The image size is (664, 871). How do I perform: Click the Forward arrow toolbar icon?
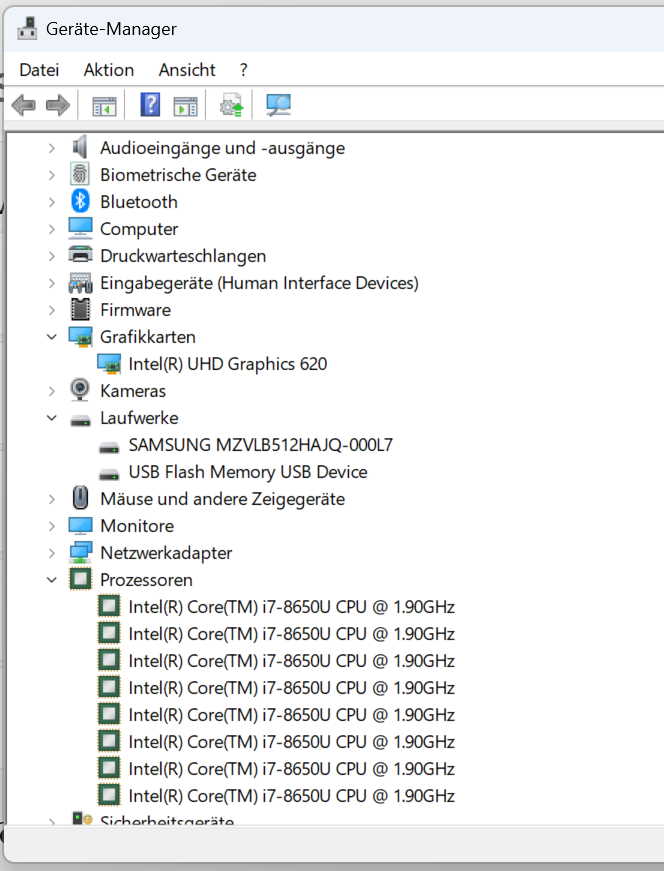pos(58,104)
